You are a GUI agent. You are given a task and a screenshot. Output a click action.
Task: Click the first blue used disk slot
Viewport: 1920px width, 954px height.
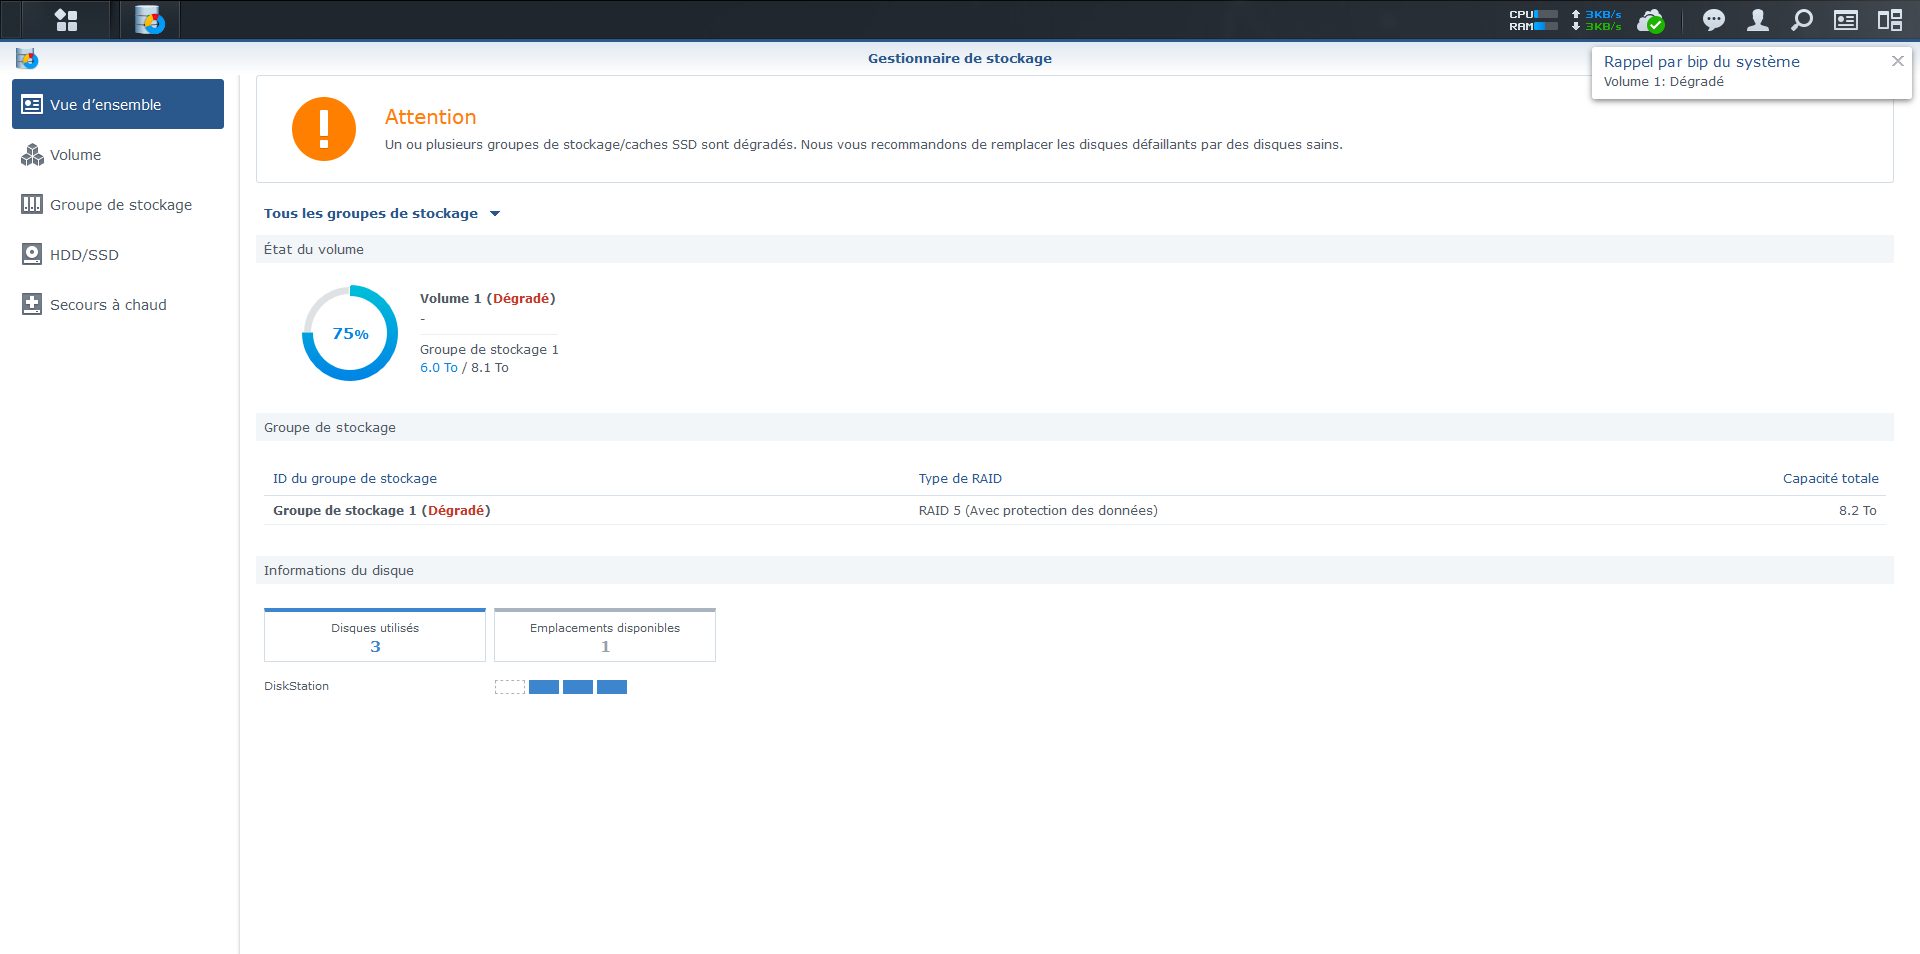544,687
